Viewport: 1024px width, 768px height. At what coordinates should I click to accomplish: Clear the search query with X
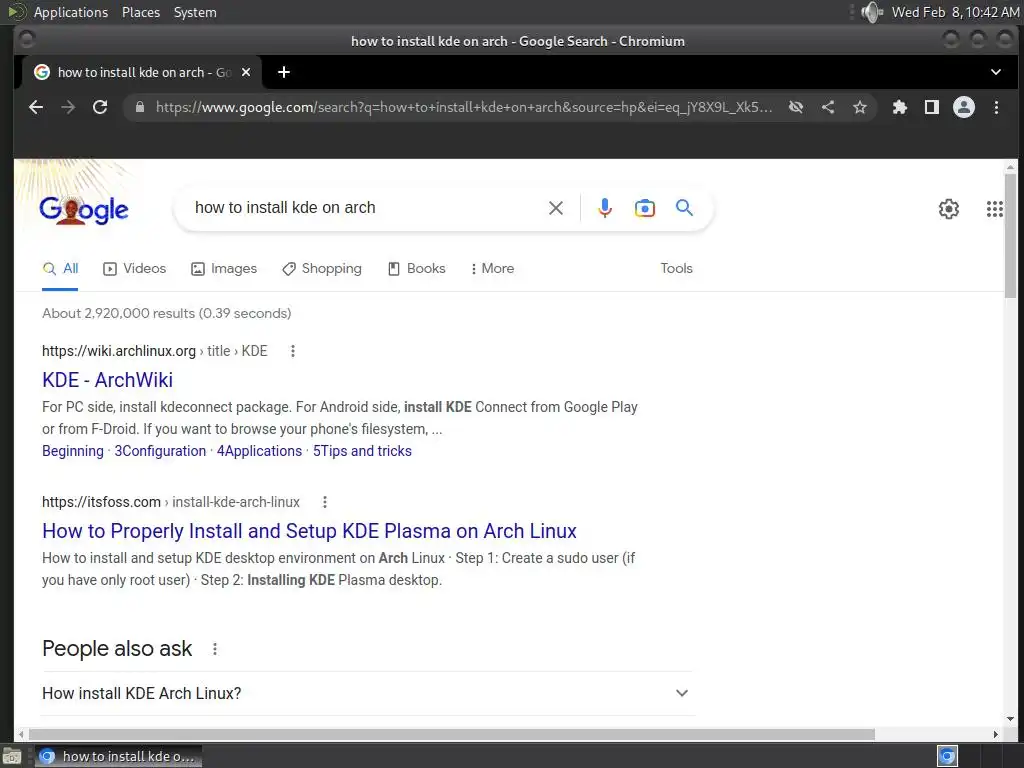click(x=556, y=208)
